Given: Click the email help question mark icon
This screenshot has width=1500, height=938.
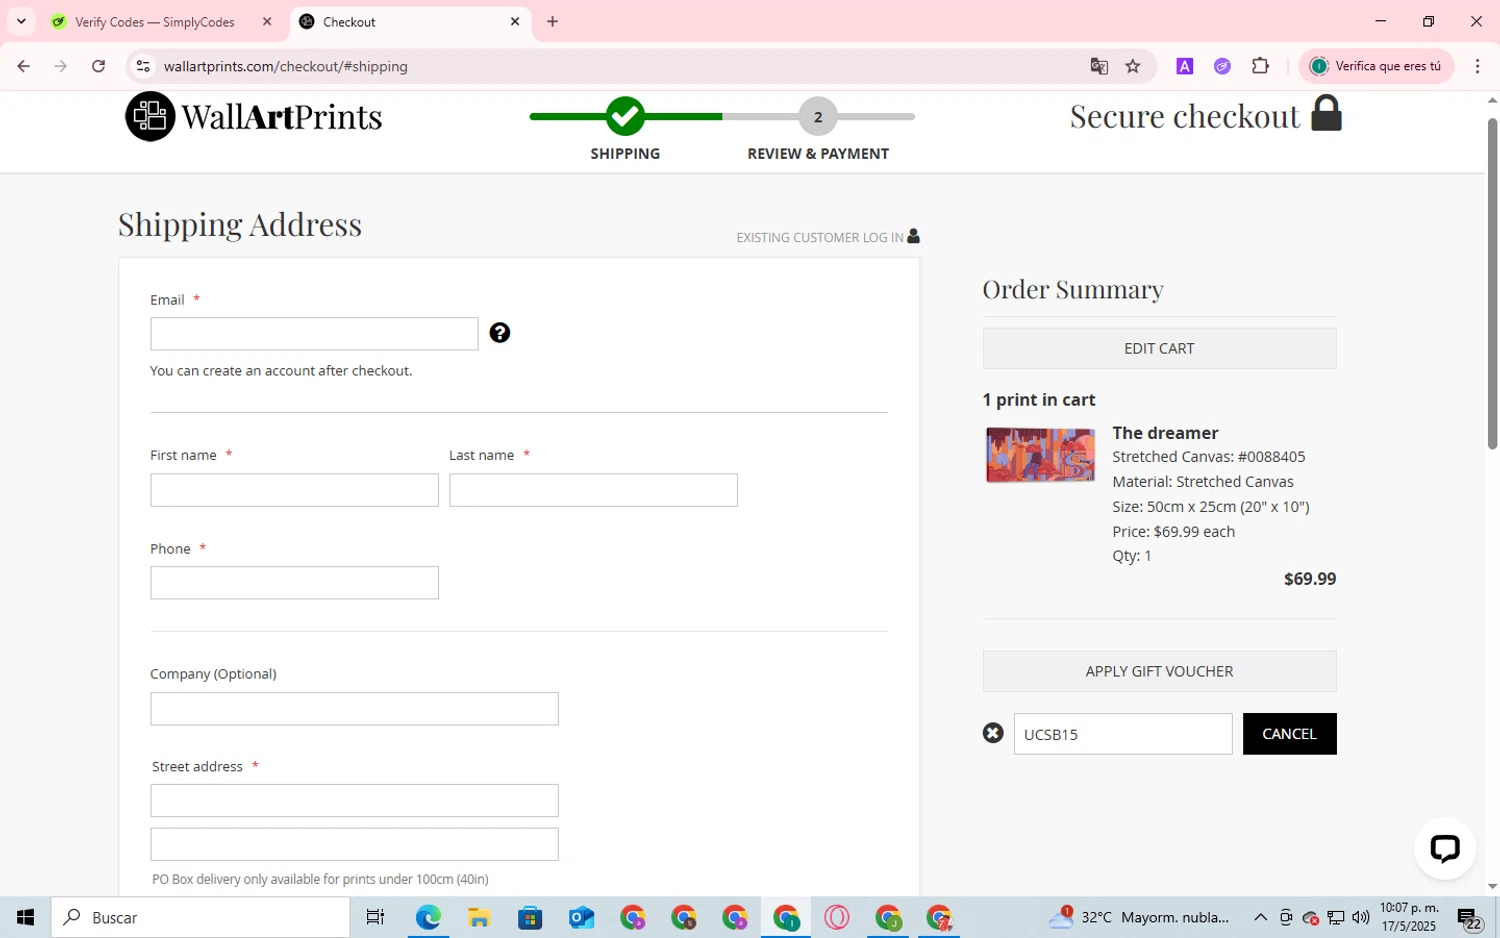Looking at the screenshot, I should [x=500, y=333].
